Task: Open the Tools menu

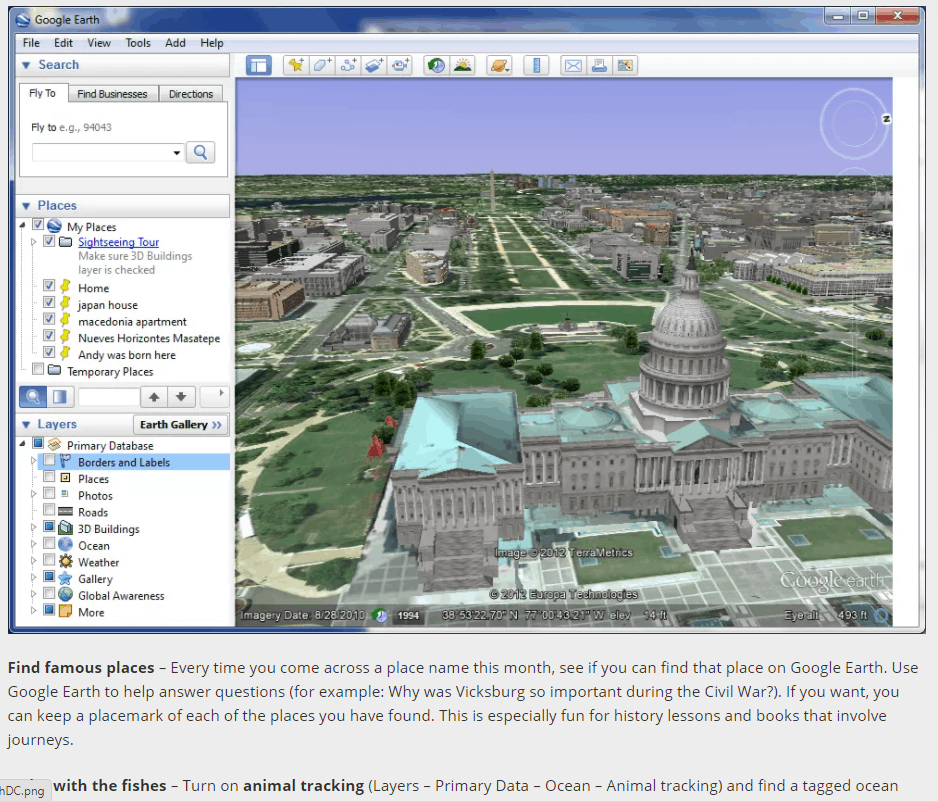Action: [138, 43]
